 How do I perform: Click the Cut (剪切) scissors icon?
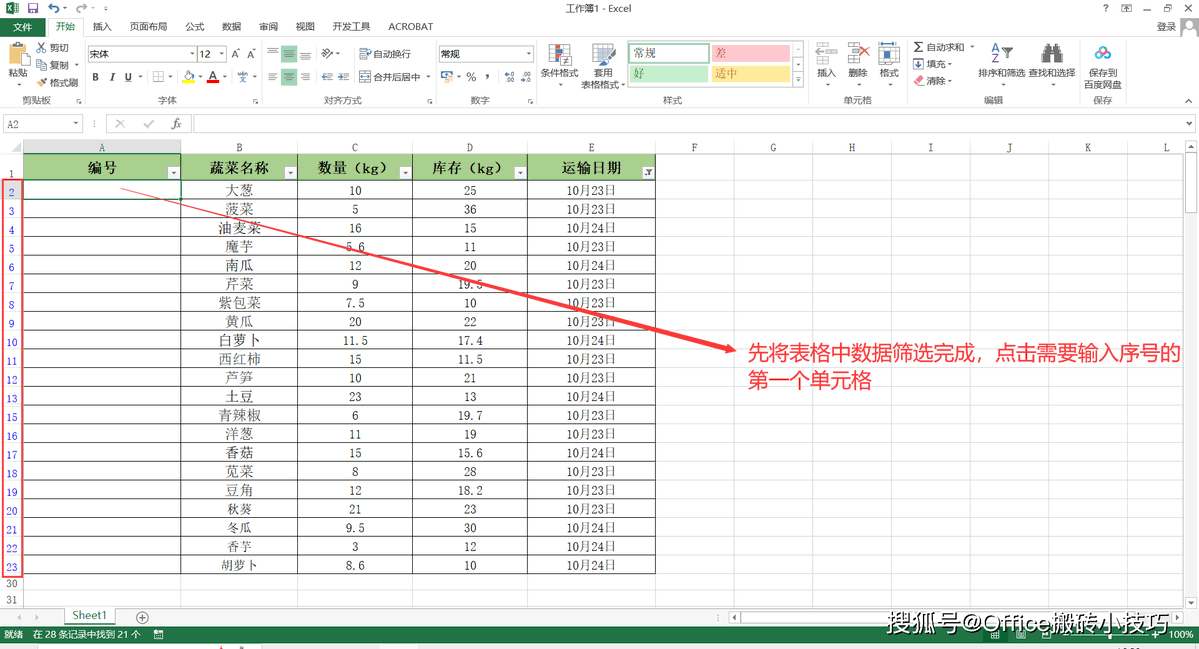coord(41,47)
